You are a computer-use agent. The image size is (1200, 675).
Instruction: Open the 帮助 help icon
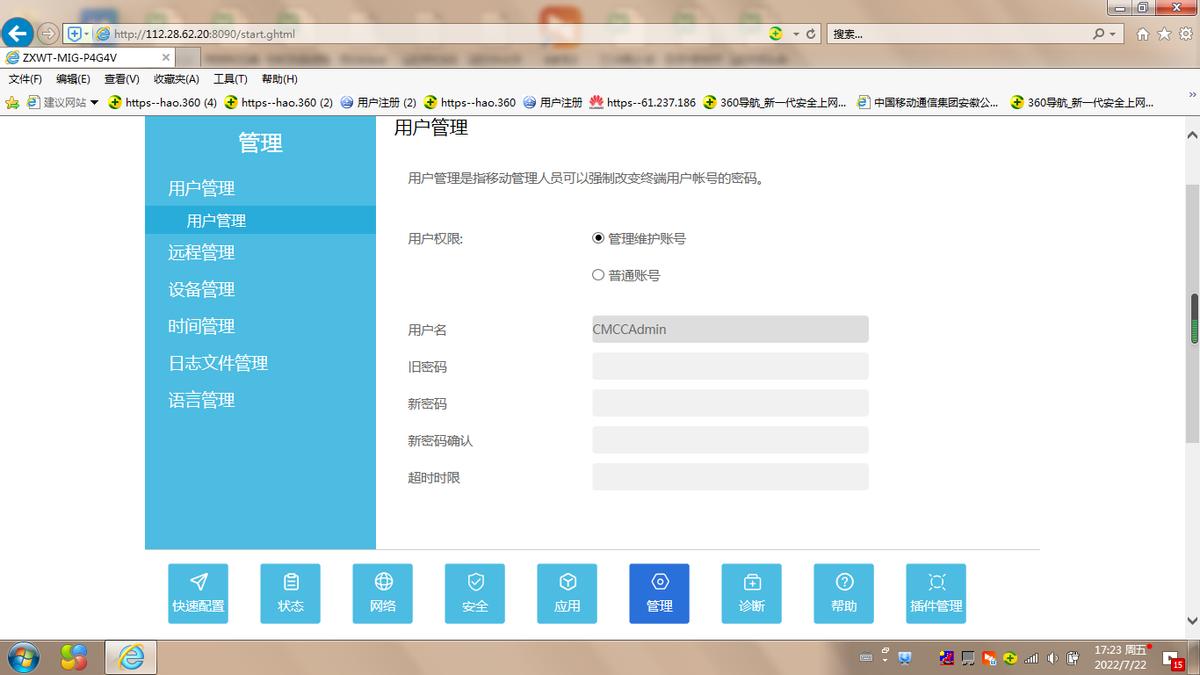[x=843, y=592]
